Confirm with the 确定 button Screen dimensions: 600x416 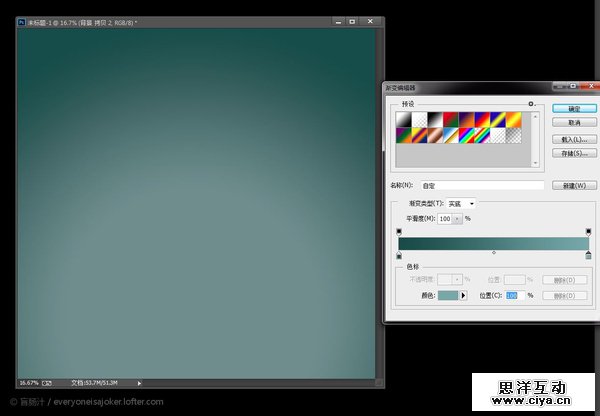(574, 109)
